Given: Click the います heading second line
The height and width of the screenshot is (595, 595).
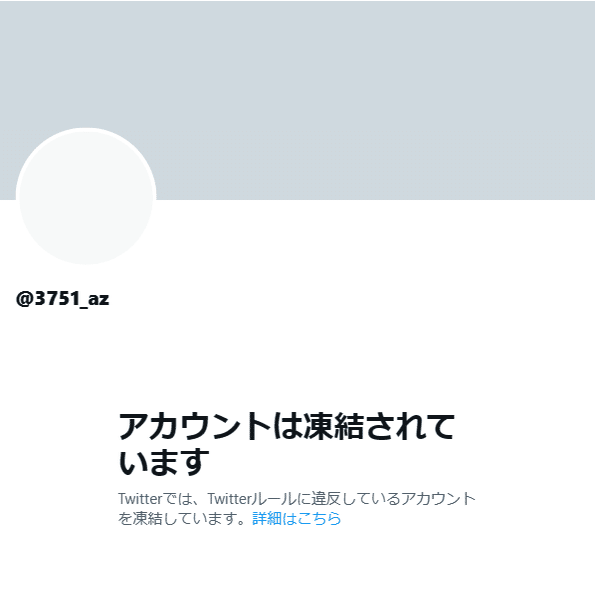Looking at the screenshot, I should point(164,462).
